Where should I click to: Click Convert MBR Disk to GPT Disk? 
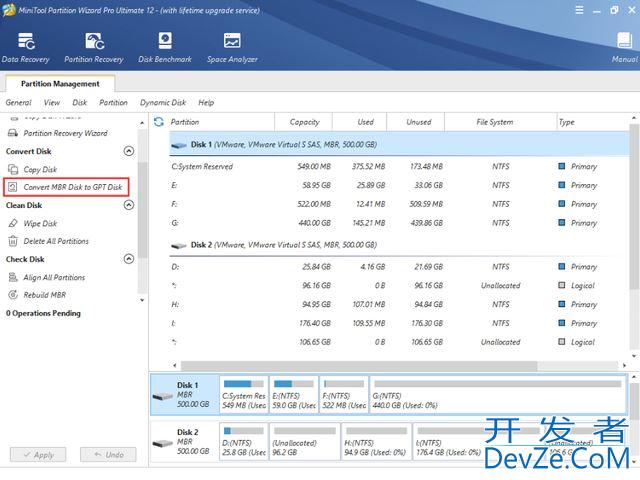(x=73, y=187)
